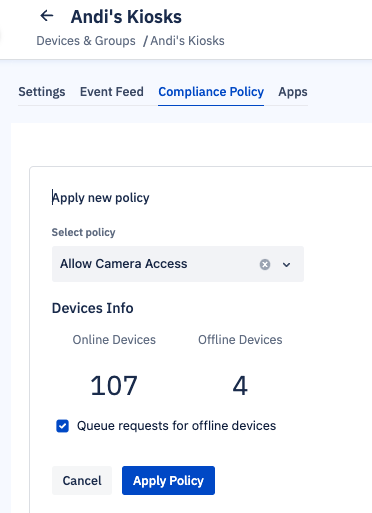Clear the selected Allow Camera Access policy
Screen dimensions: 372x513
click(265, 264)
